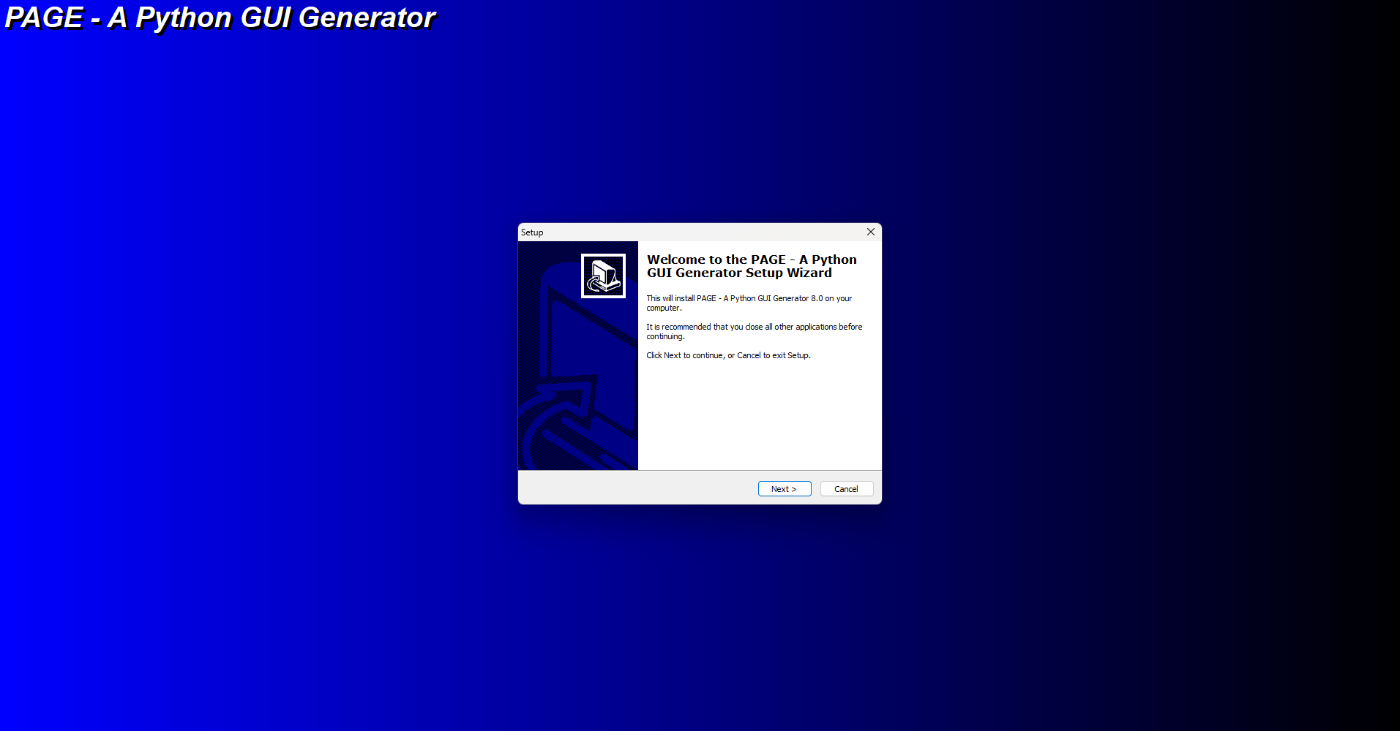
Task: Click the 'It is recommended' paragraph
Action: [754, 331]
